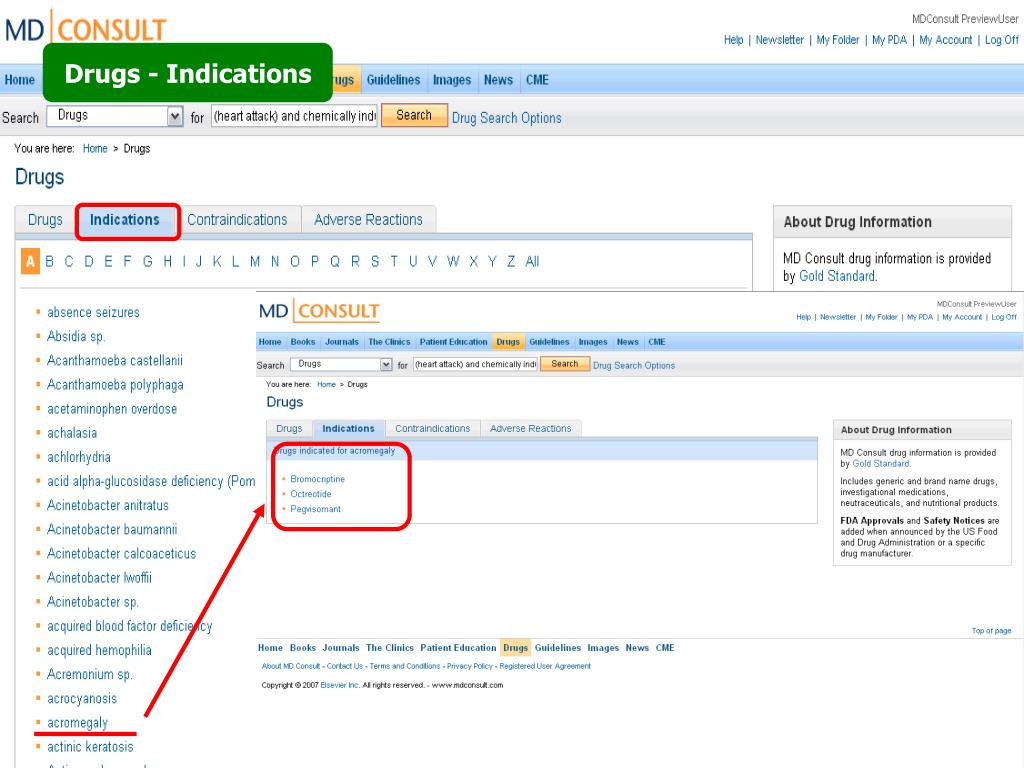Viewport: 1024px width, 768px height.
Task: Open 'Terms and Conditions' in the inset footer
Action: [405, 666]
